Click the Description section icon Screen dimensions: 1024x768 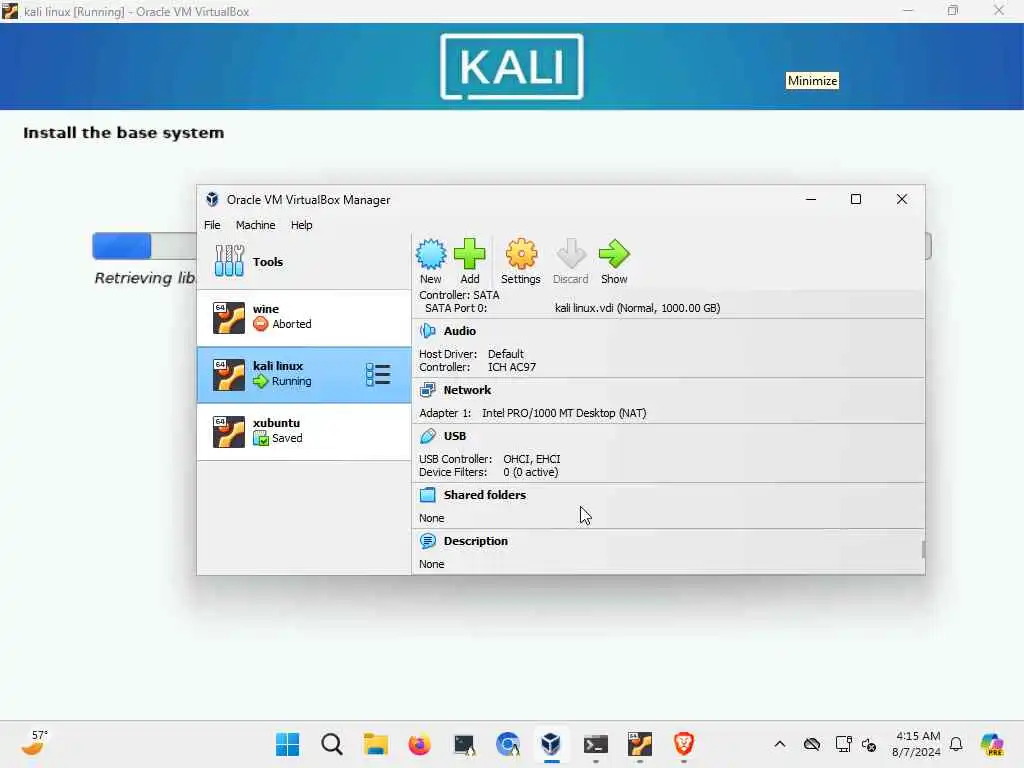click(x=428, y=541)
